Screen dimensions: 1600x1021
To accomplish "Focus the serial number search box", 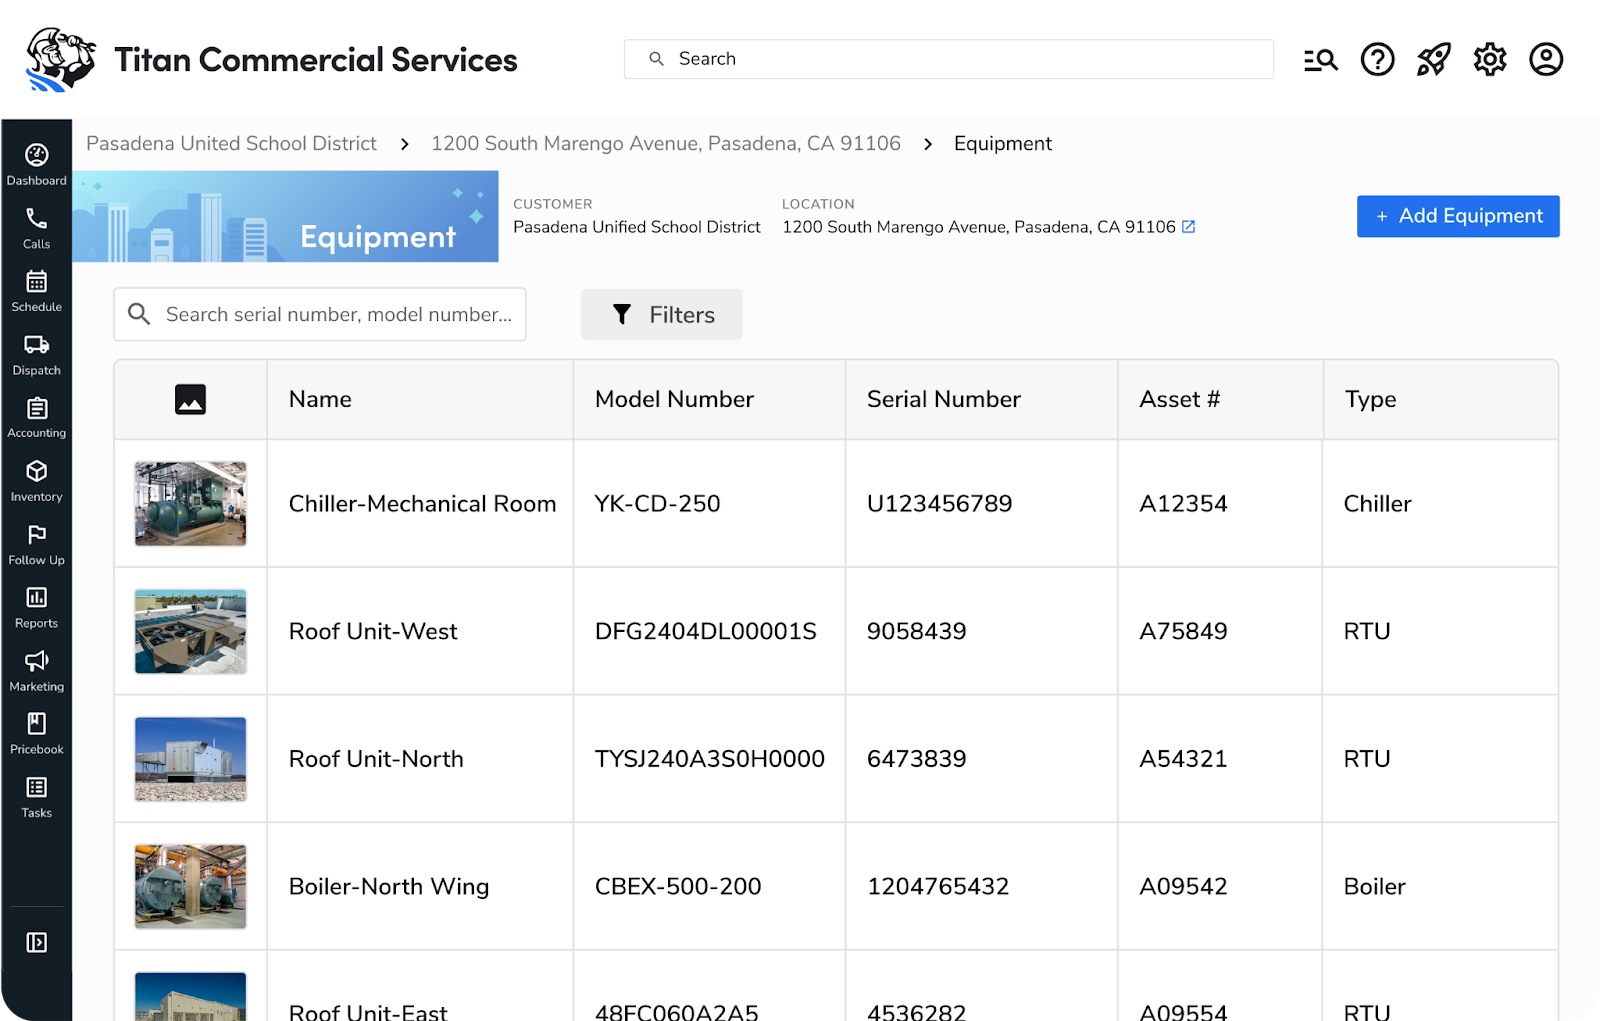I will [320, 314].
